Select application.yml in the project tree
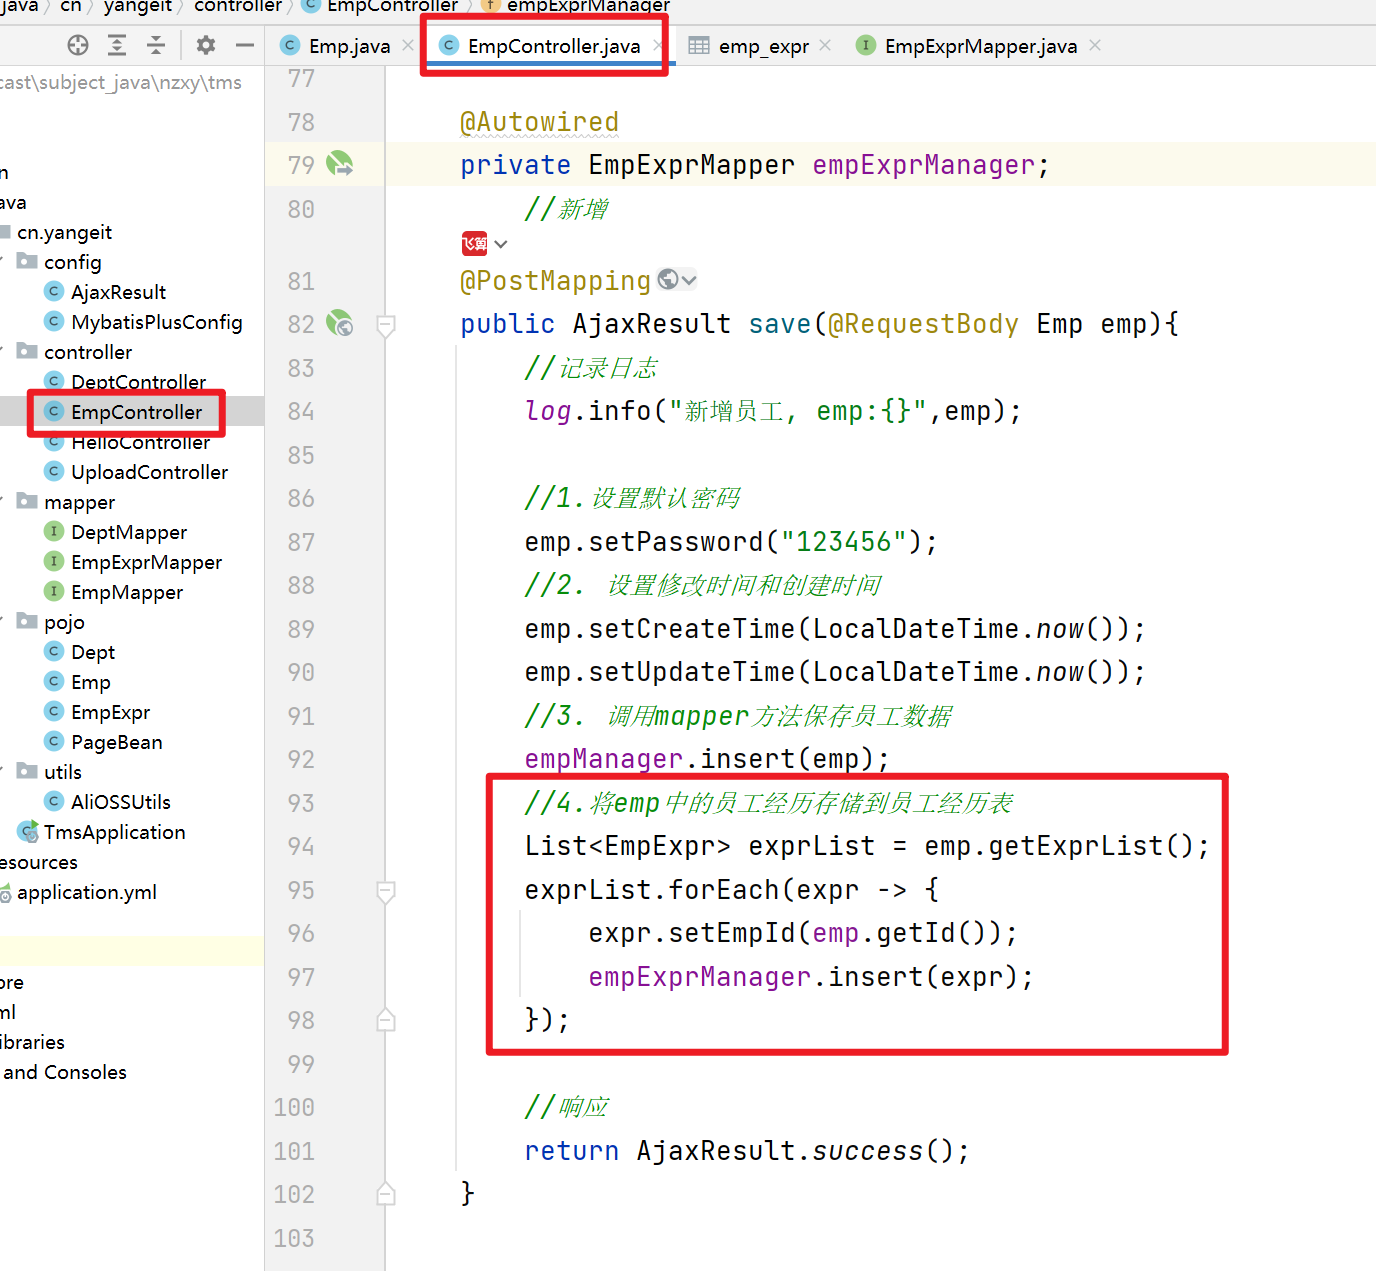 tap(86, 892)
